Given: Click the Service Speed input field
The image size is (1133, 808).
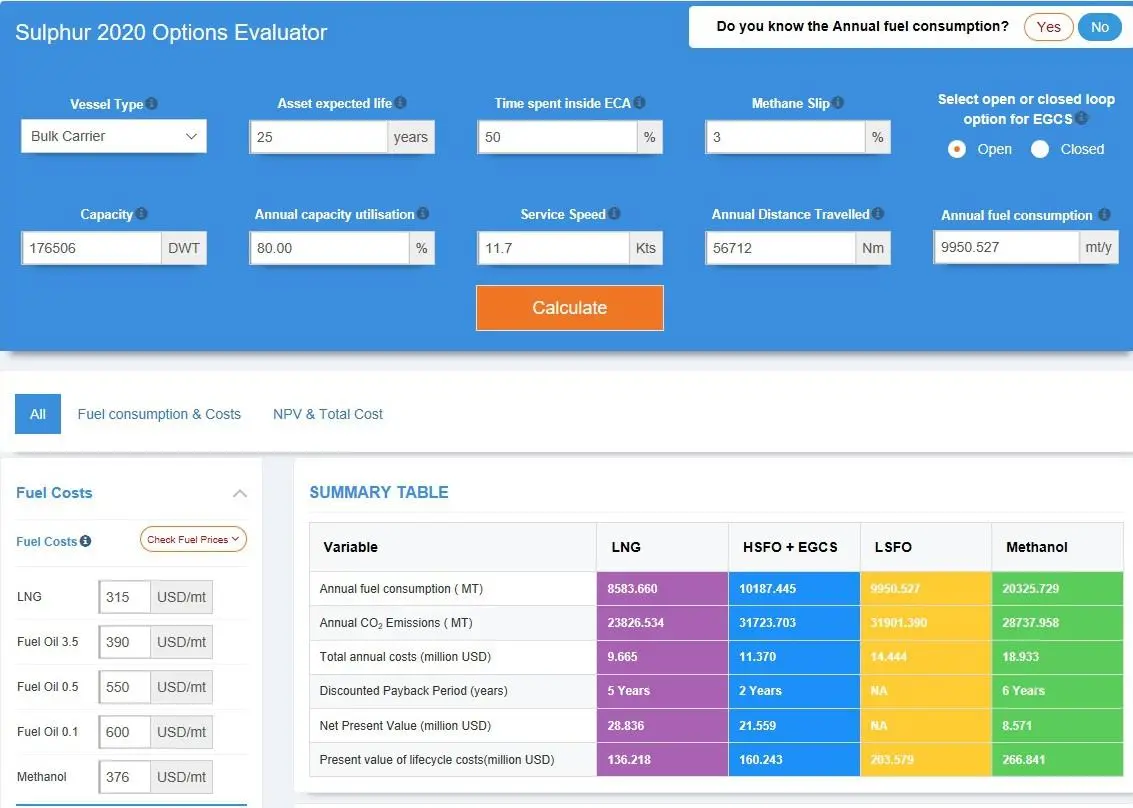Looking at the screenshot, I should tap(553, 248).
